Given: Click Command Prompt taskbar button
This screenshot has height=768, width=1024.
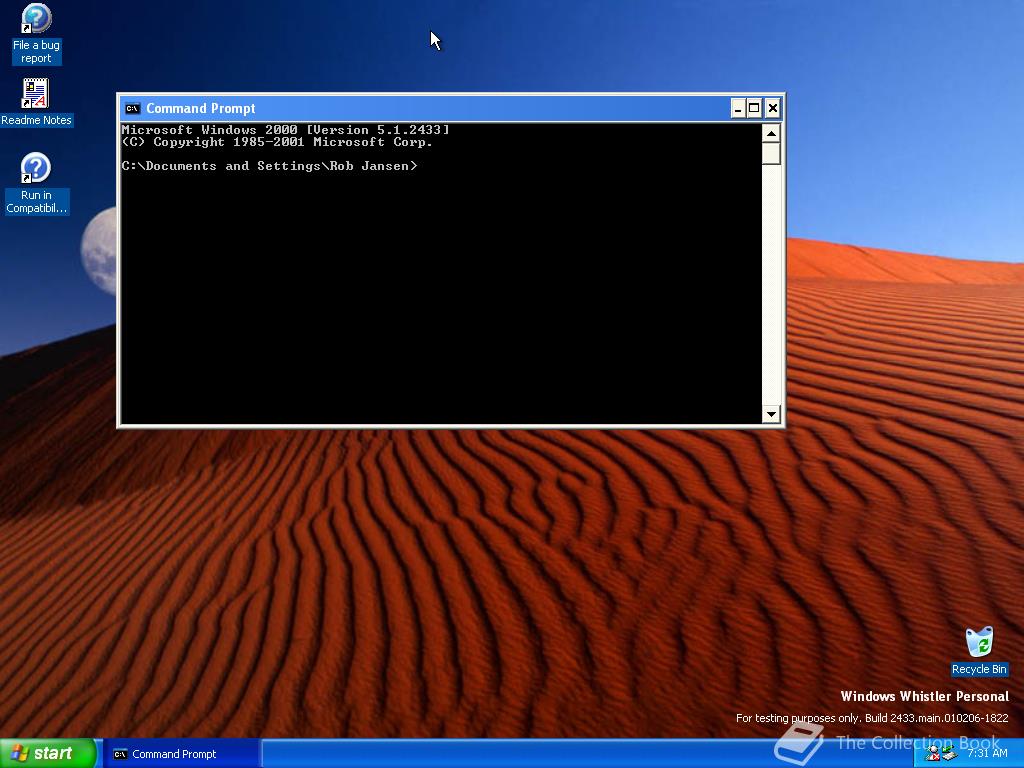Looking at the screenshot, I should pyautogui.click(x=181, y=754).
